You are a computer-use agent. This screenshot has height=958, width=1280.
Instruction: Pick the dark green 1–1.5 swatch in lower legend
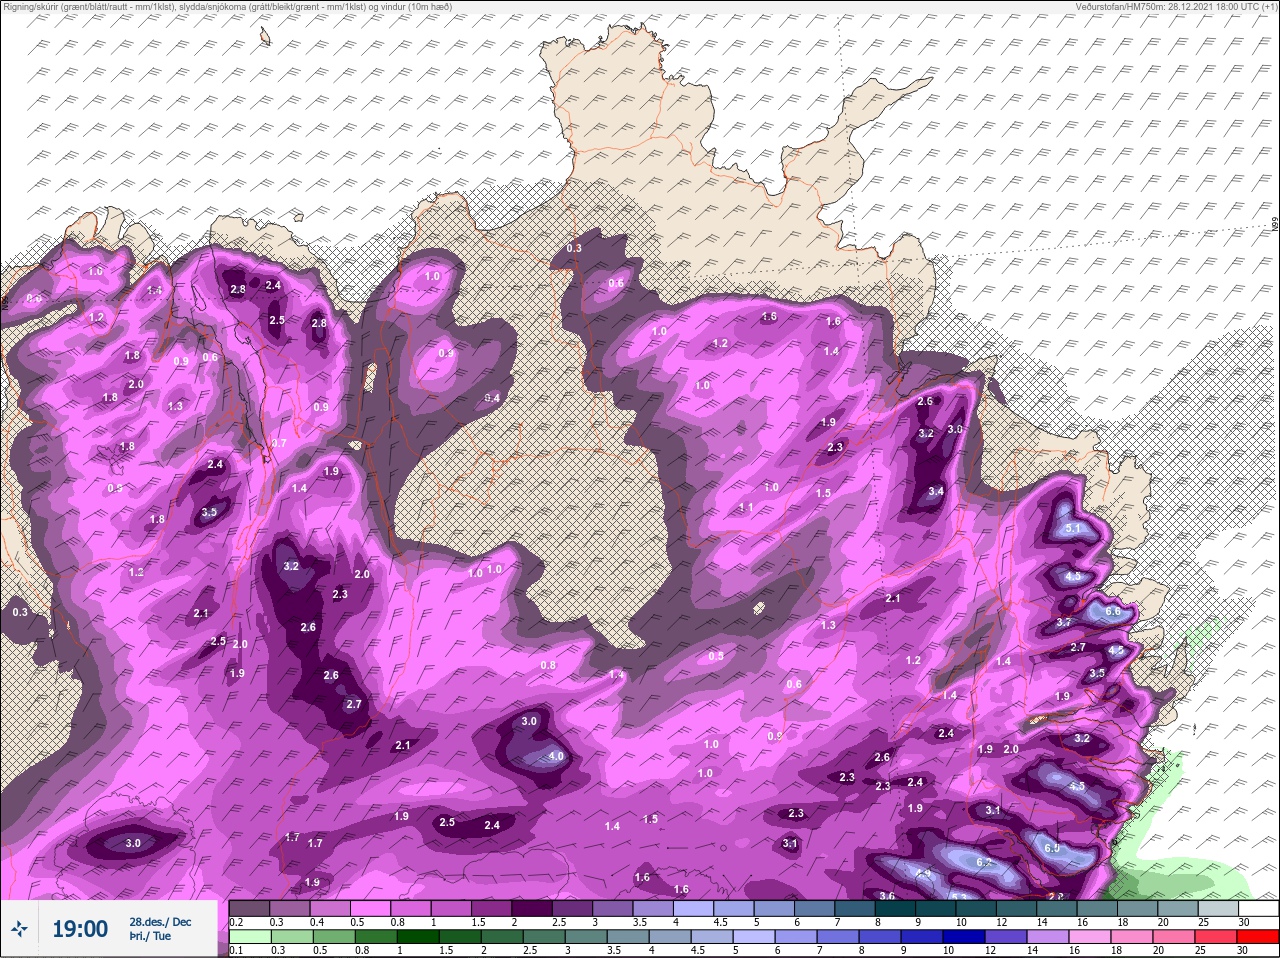419,938
